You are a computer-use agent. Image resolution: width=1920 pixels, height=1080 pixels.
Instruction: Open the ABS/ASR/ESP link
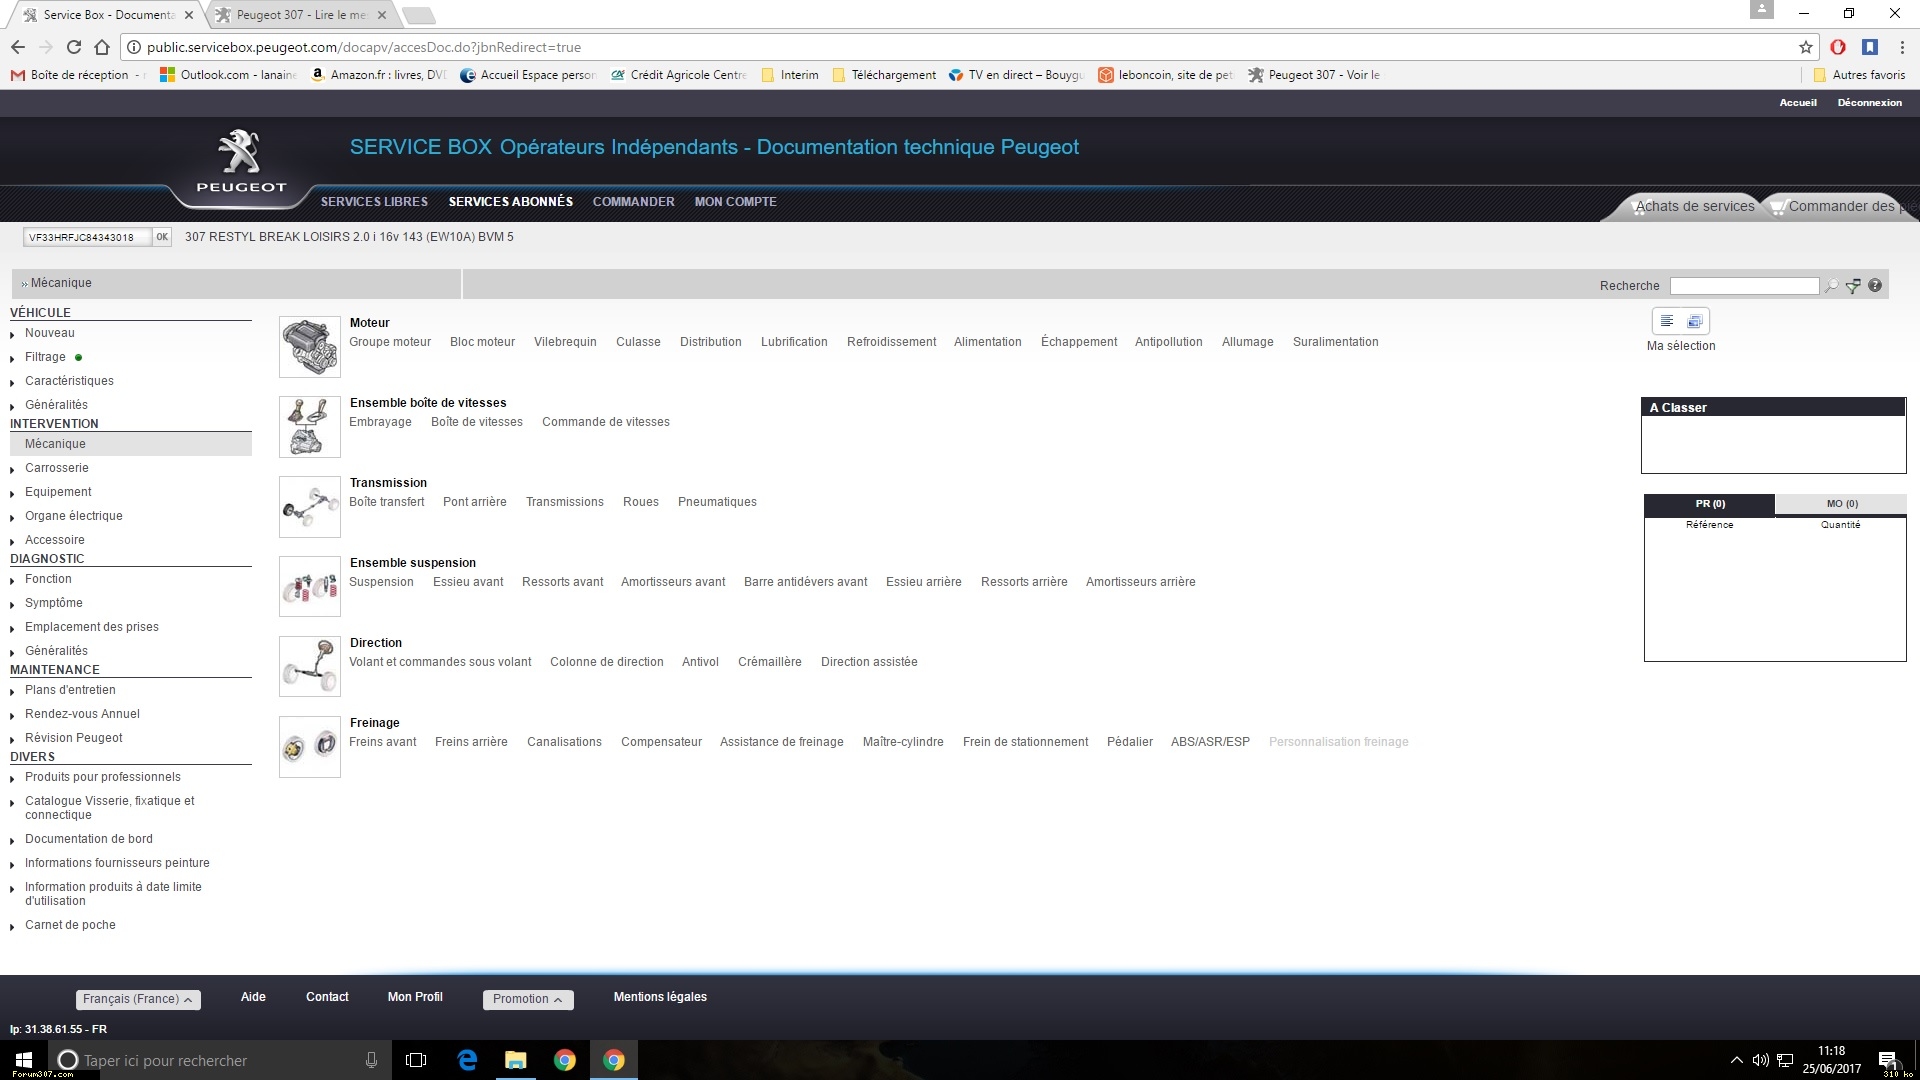coord(1210,742)
